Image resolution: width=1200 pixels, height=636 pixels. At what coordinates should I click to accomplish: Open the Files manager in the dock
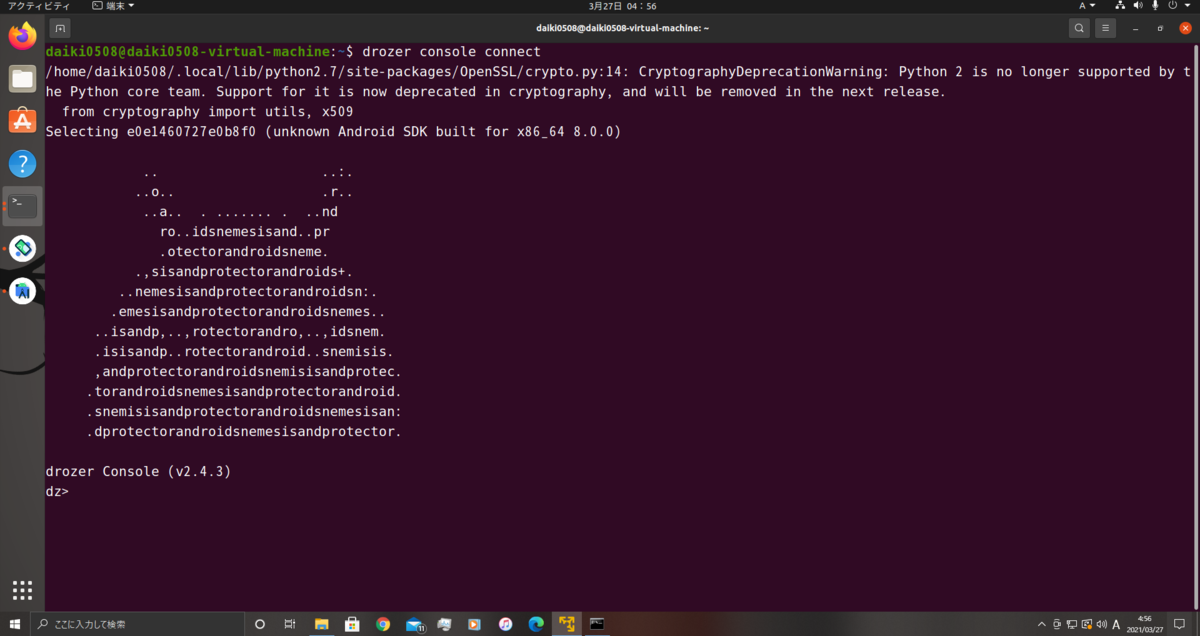[x=22, y=79]
